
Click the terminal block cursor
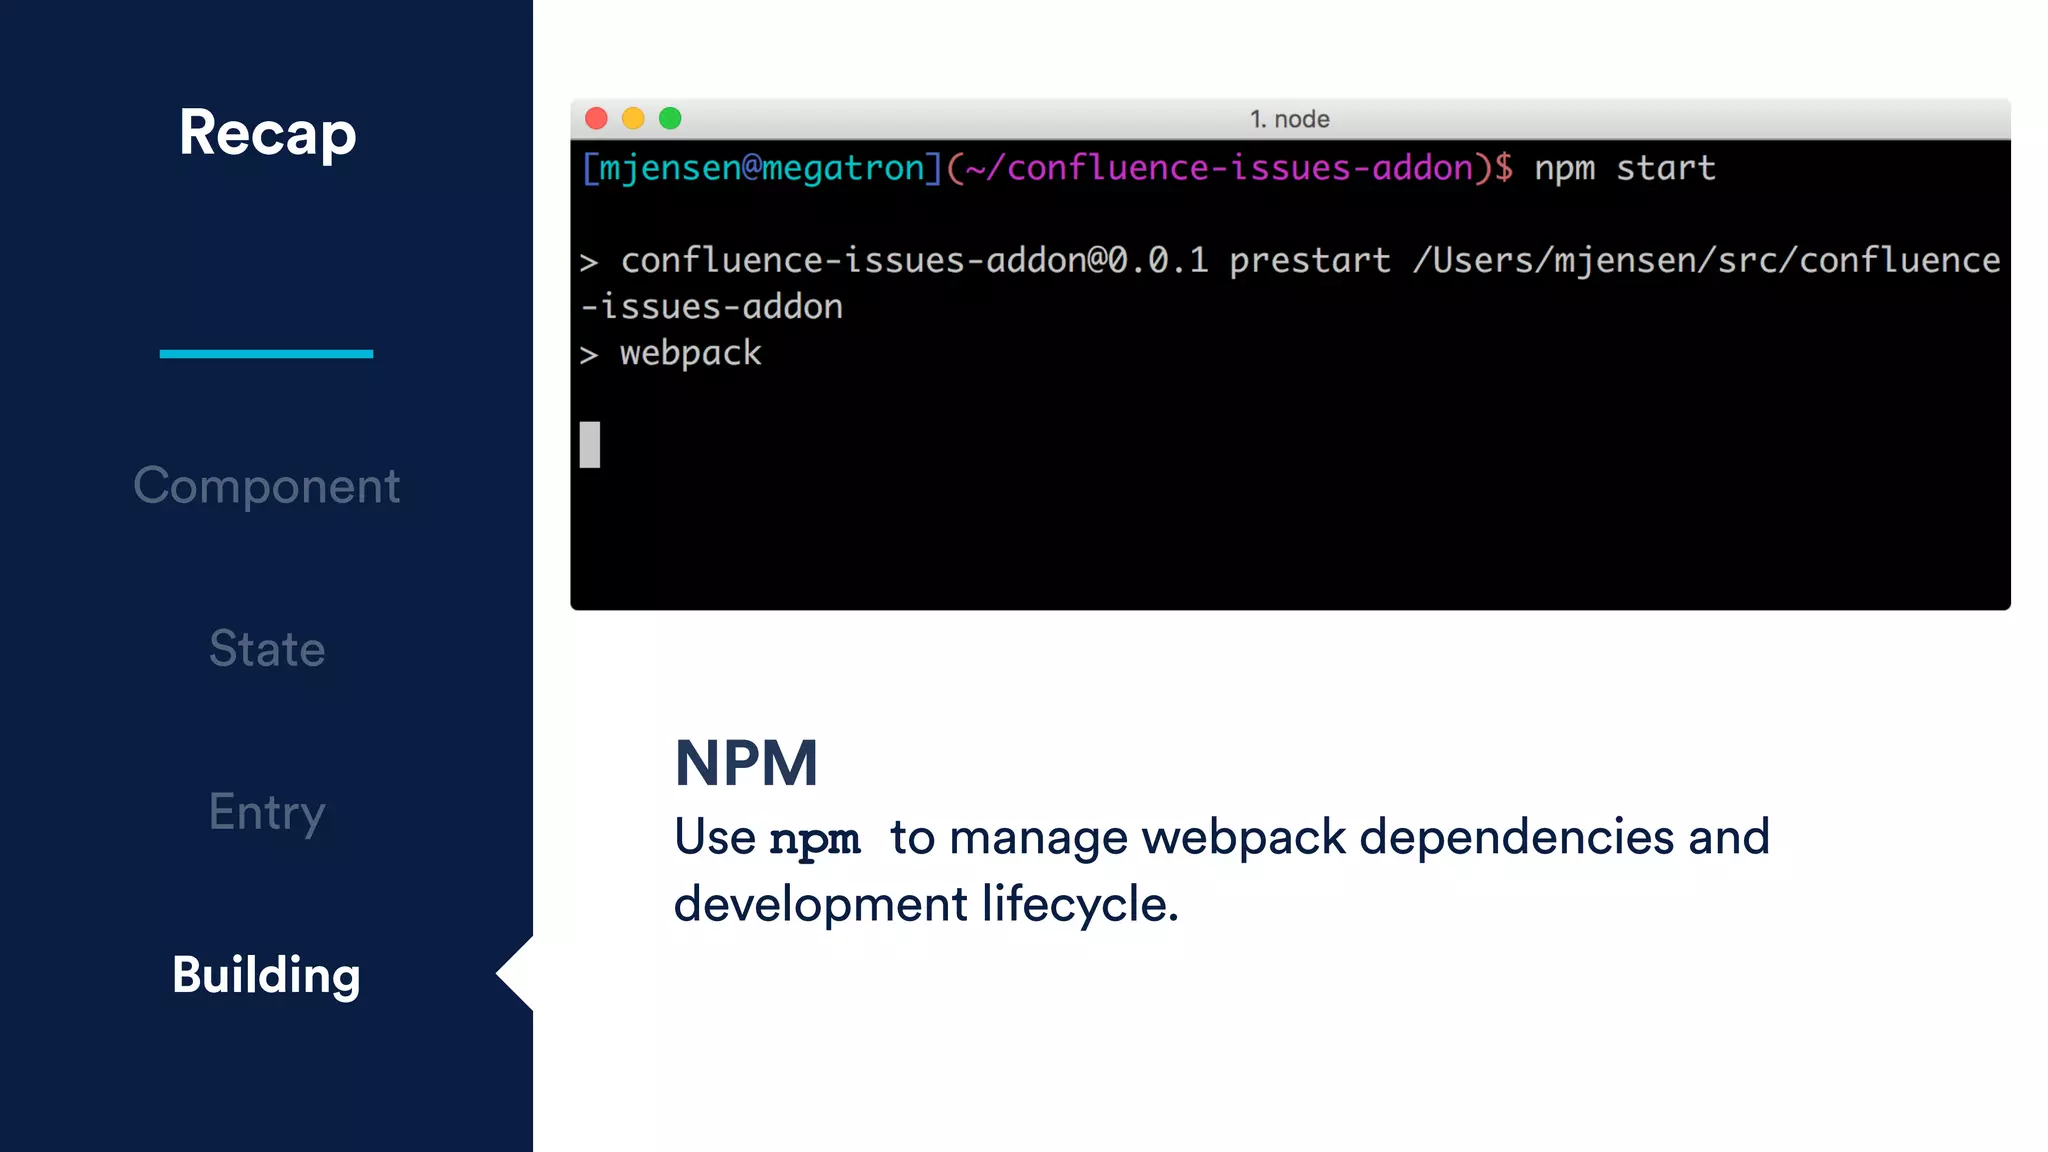point(590,445)
